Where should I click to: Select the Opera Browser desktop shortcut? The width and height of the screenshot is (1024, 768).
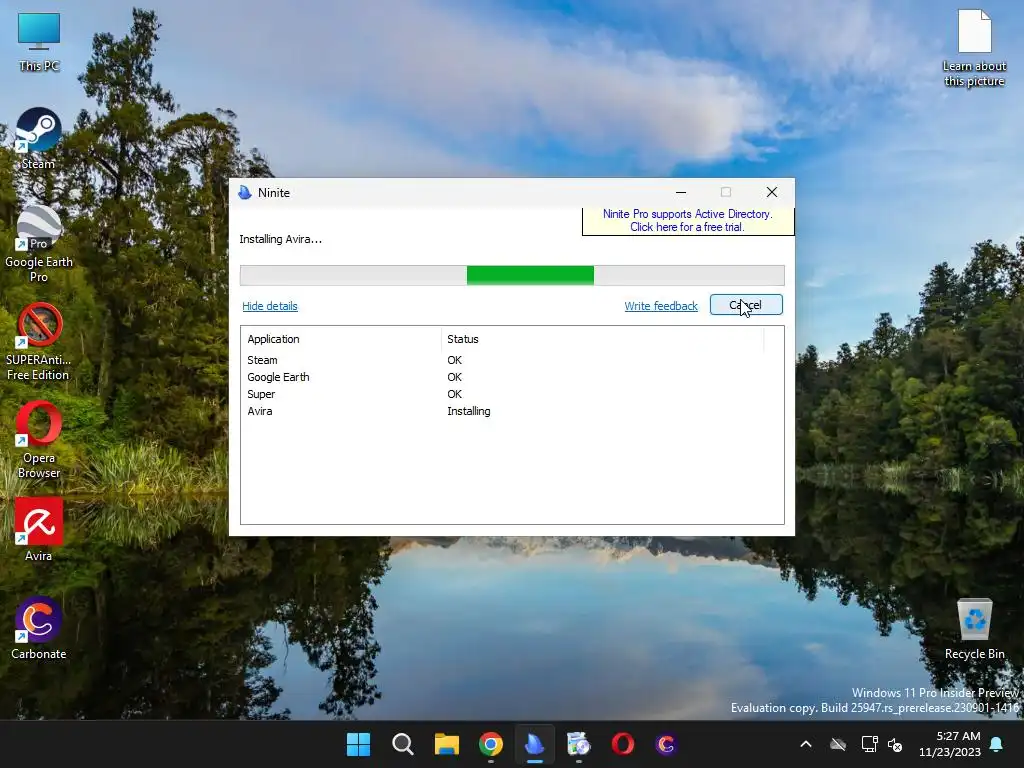[x=39, y=440]
